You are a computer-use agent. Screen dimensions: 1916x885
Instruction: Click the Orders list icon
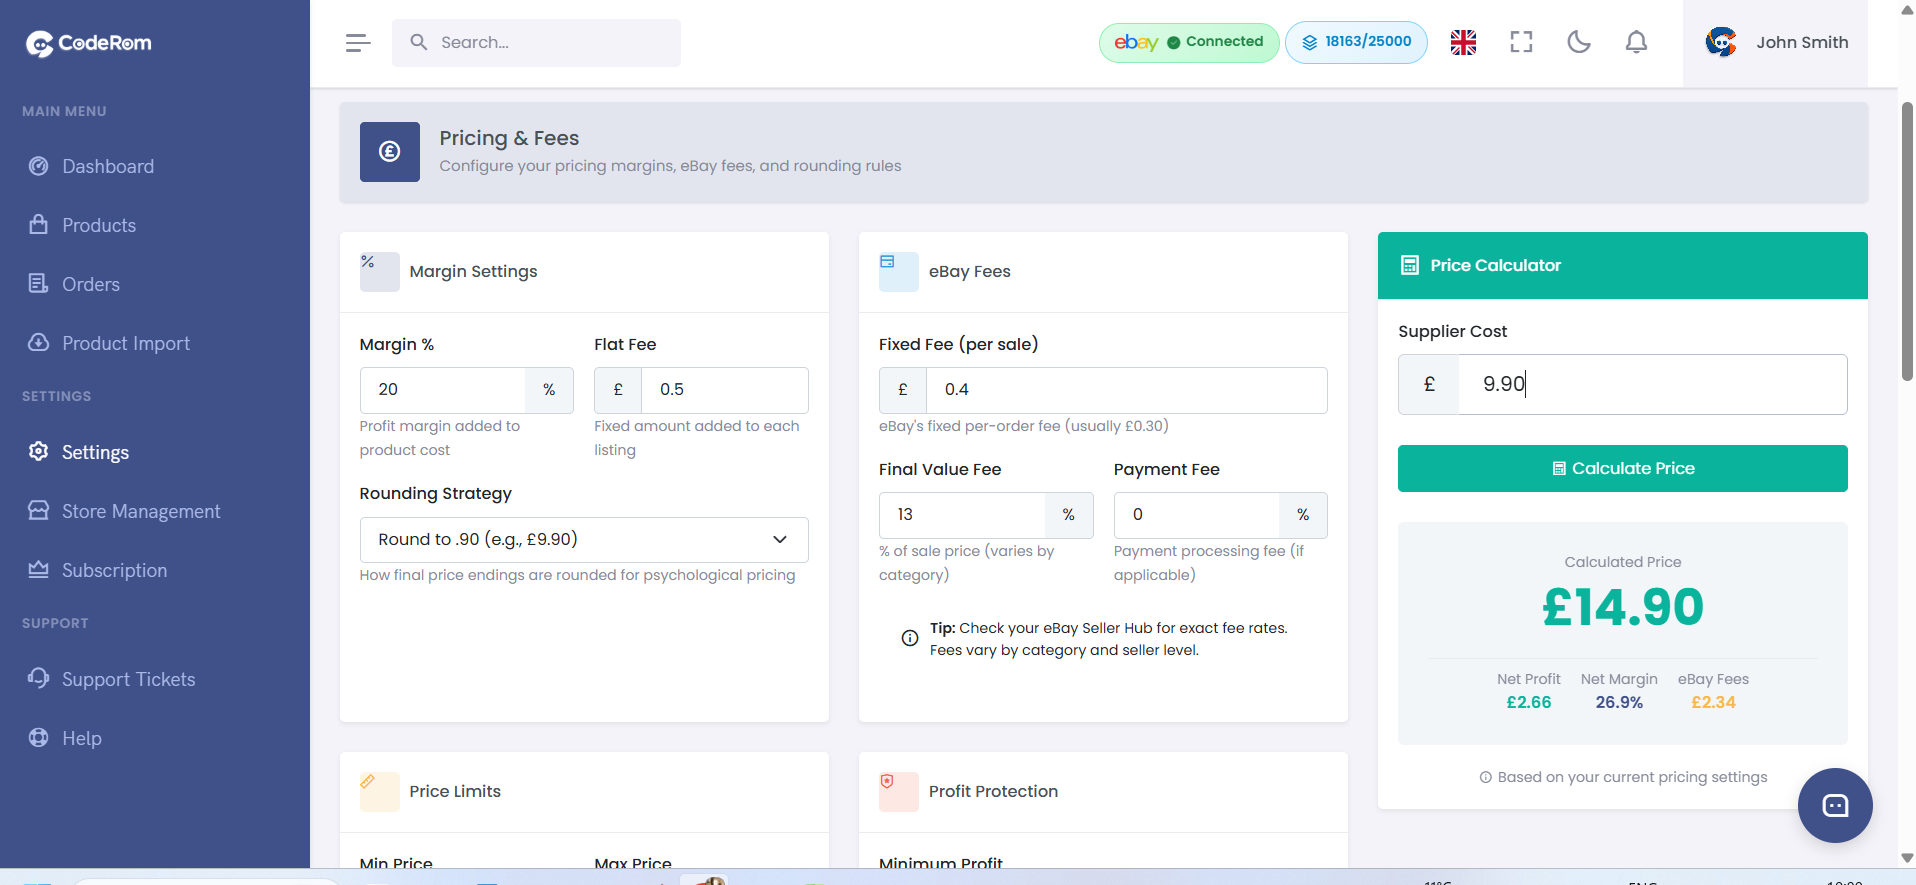39,283
